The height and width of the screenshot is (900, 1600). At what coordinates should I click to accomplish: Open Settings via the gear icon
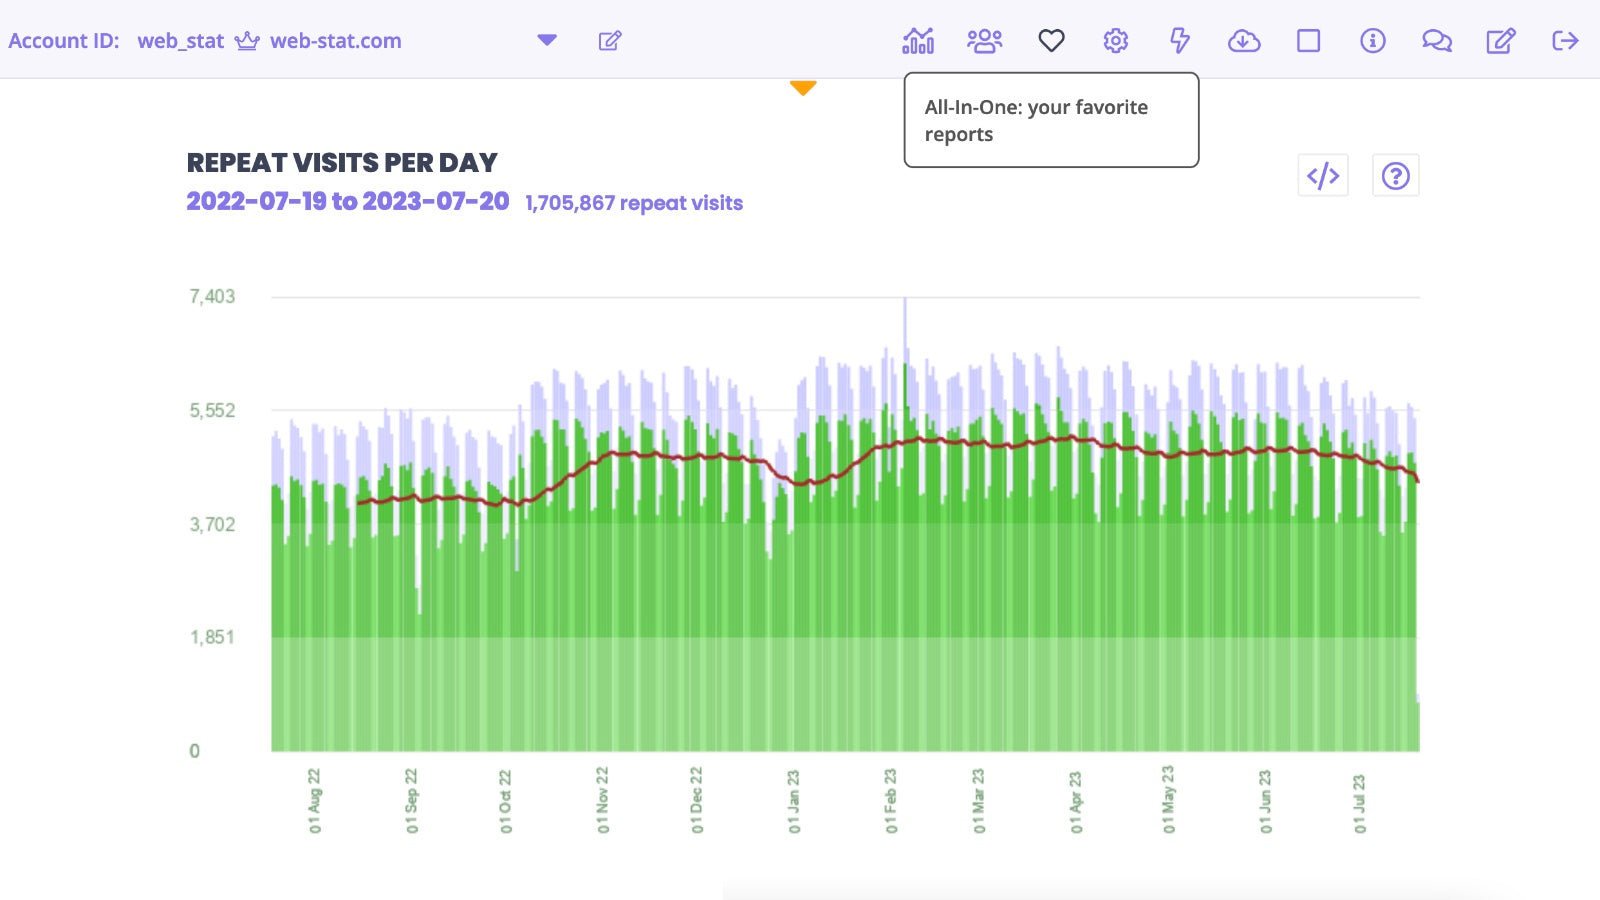coord(1115,40)
